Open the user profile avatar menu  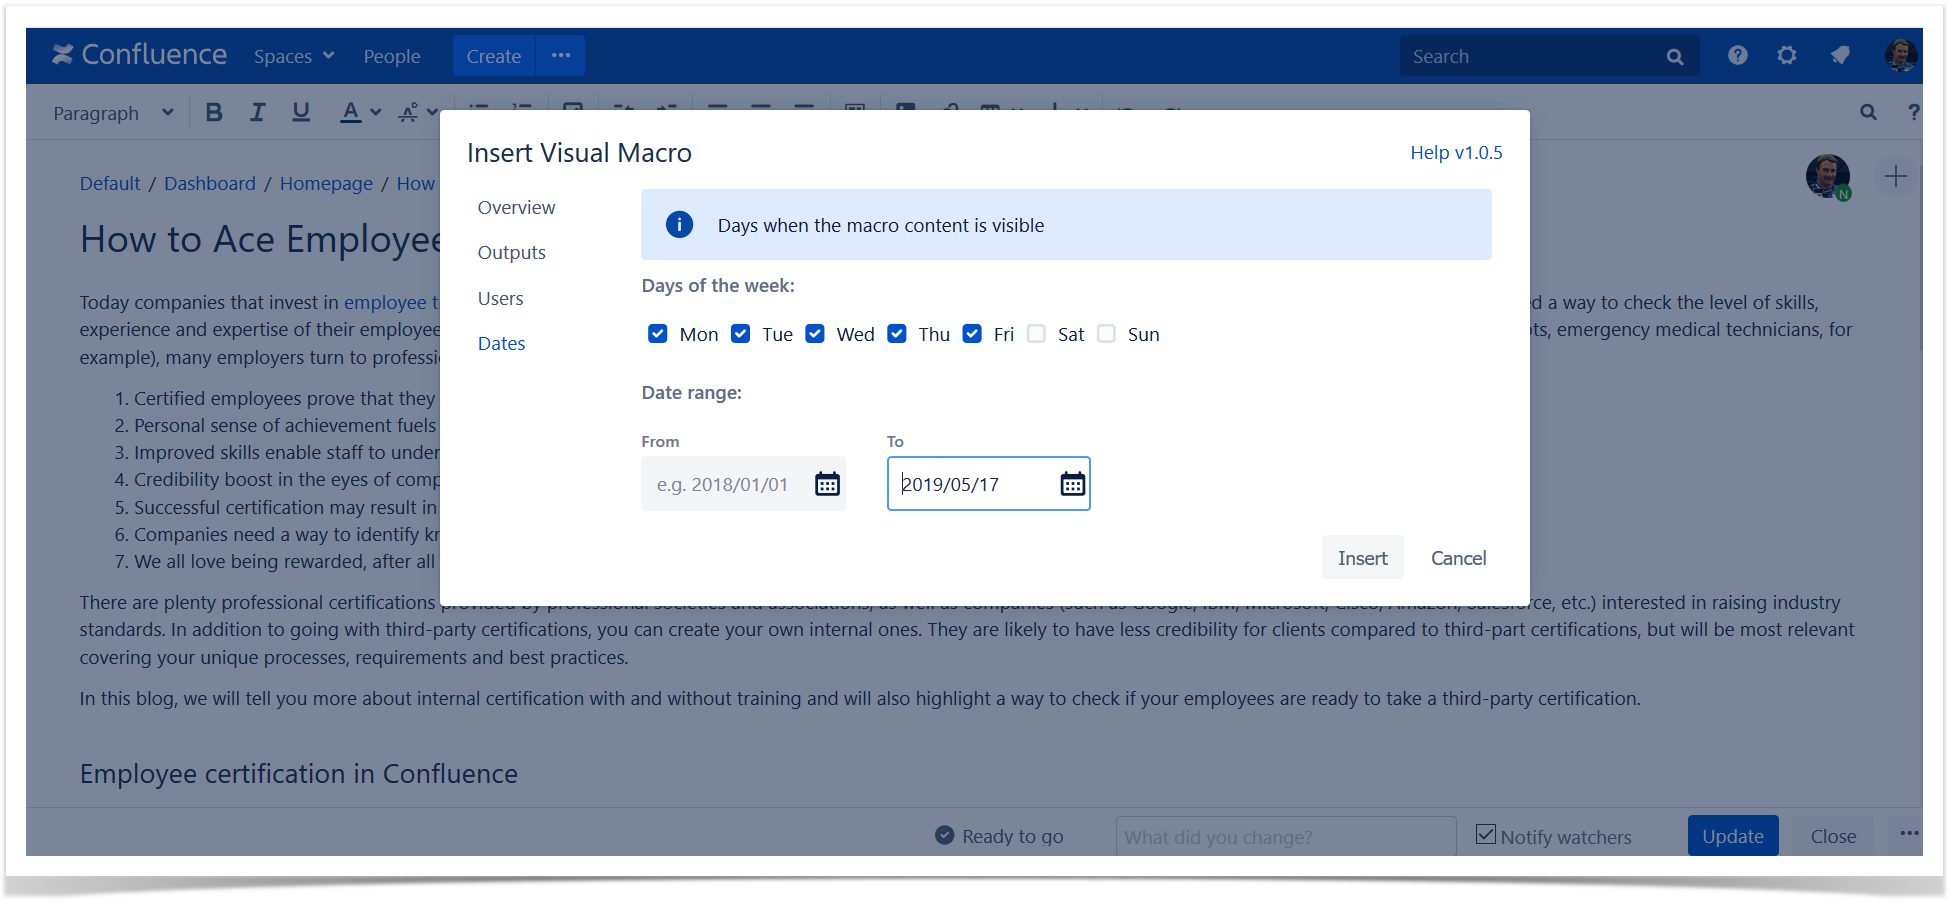pos(1900,55)
